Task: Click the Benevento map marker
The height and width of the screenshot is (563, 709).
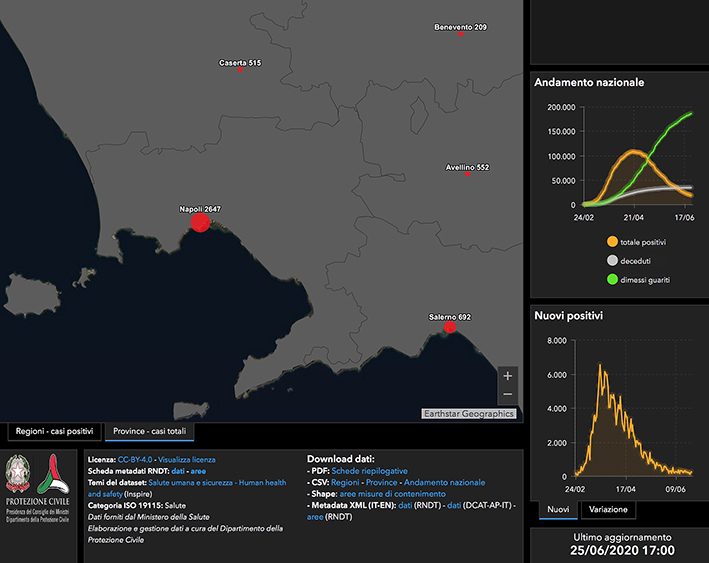Action: pos(460,34)
